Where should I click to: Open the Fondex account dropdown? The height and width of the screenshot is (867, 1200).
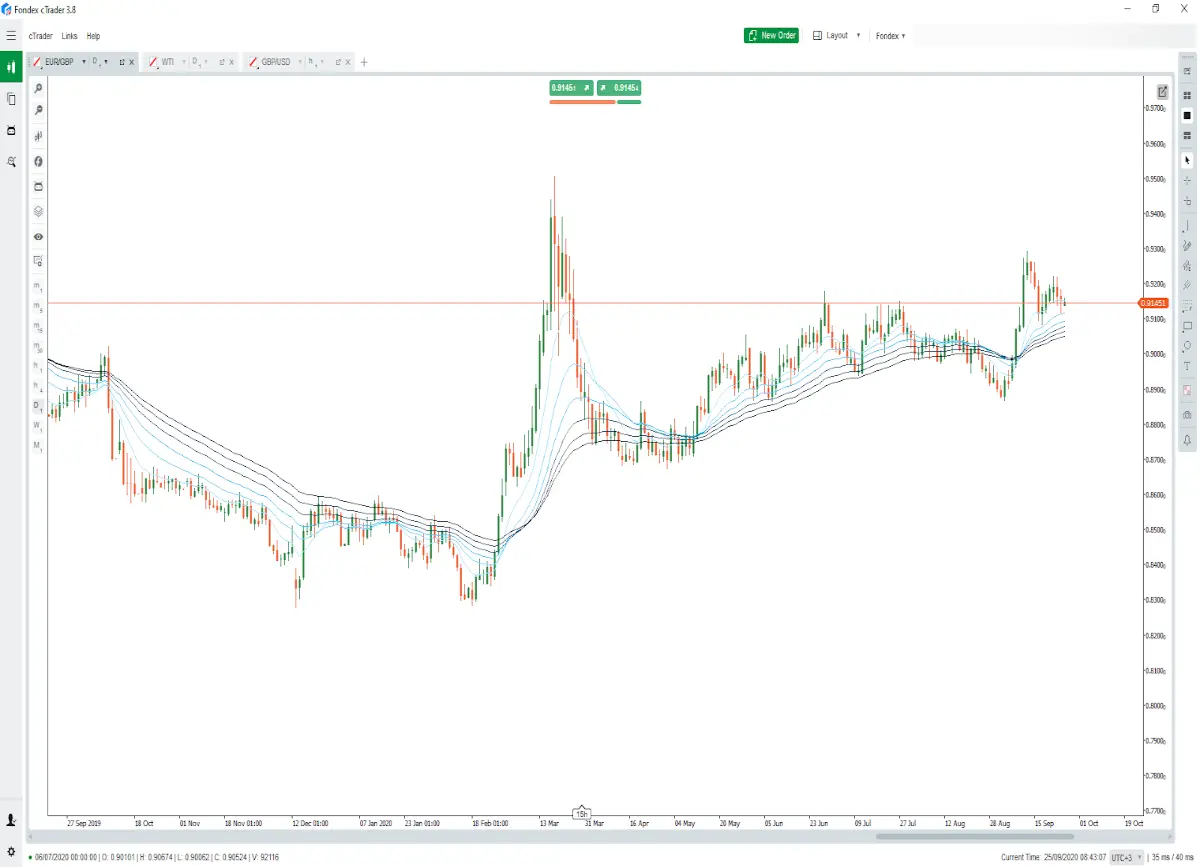click(x=890, y=36)
